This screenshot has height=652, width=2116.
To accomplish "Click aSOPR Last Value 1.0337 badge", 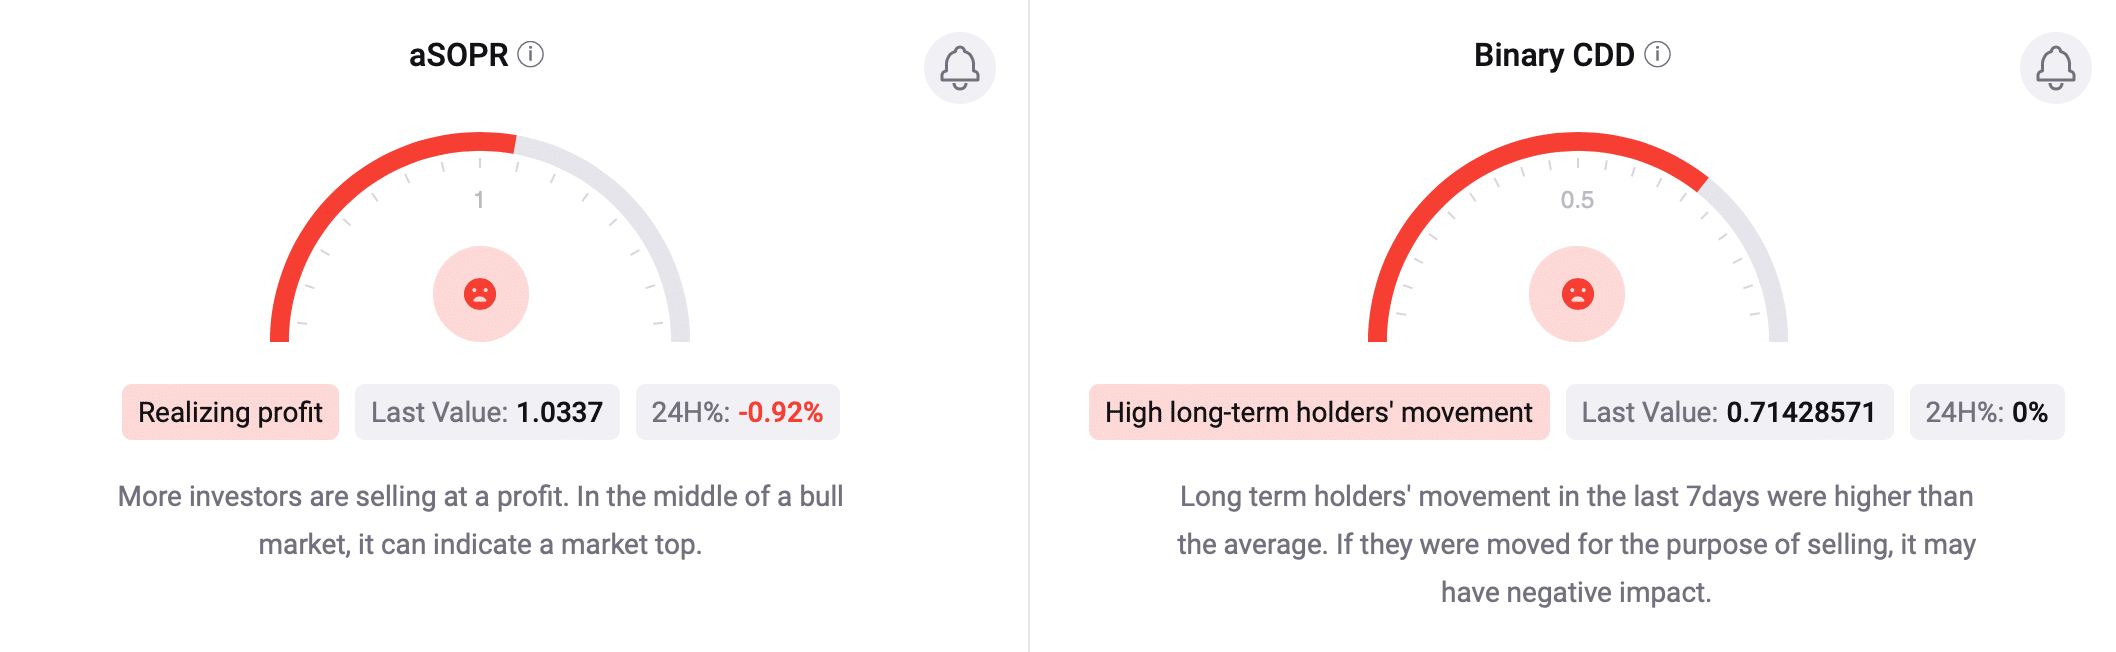I will tap(487, 412).
